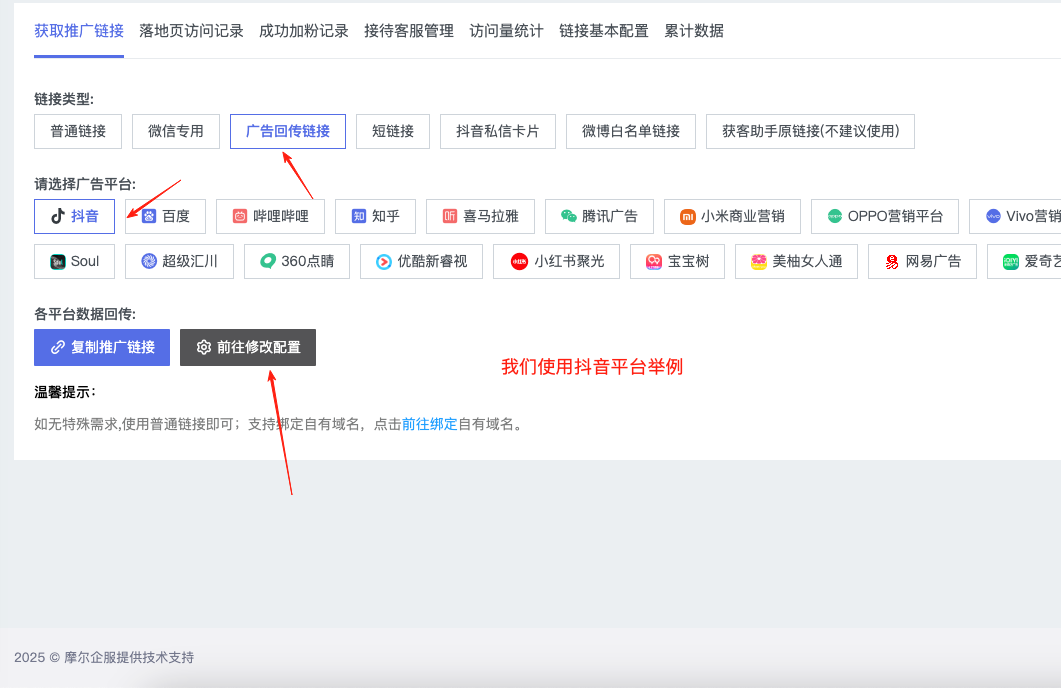This screenshot has height=688, width=1061.
Task: Click the link icon in 复制推广链接
Action: [x=58, y=347]
